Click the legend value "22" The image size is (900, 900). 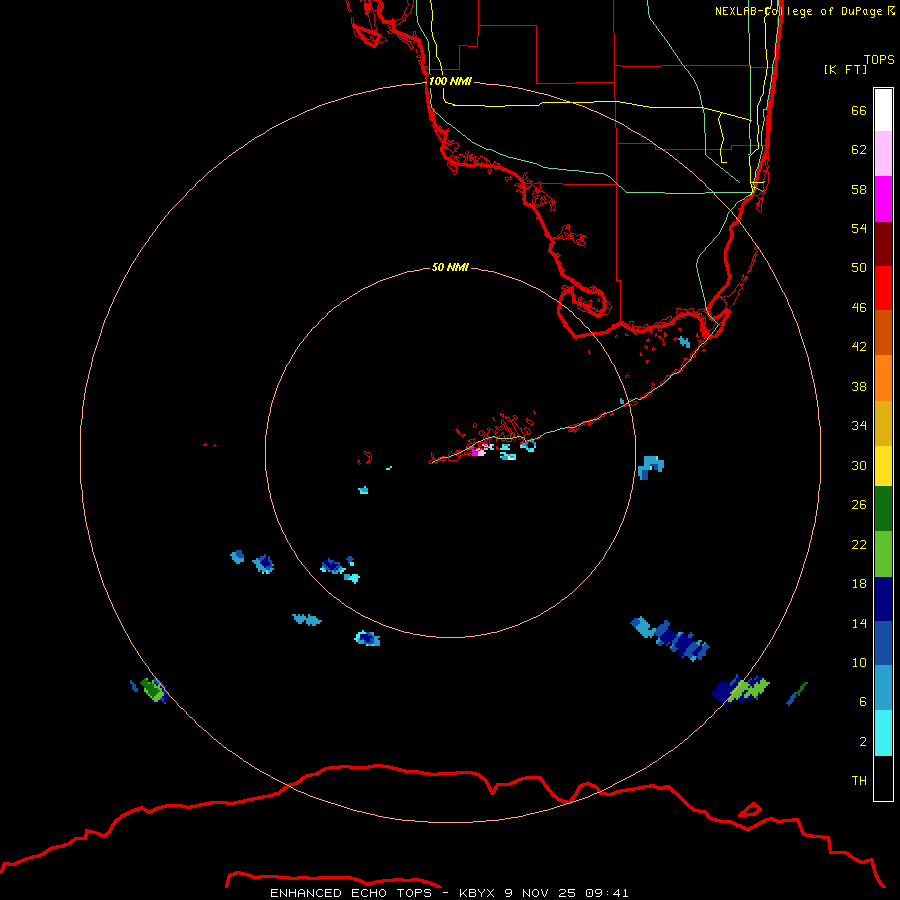[859, 544]
